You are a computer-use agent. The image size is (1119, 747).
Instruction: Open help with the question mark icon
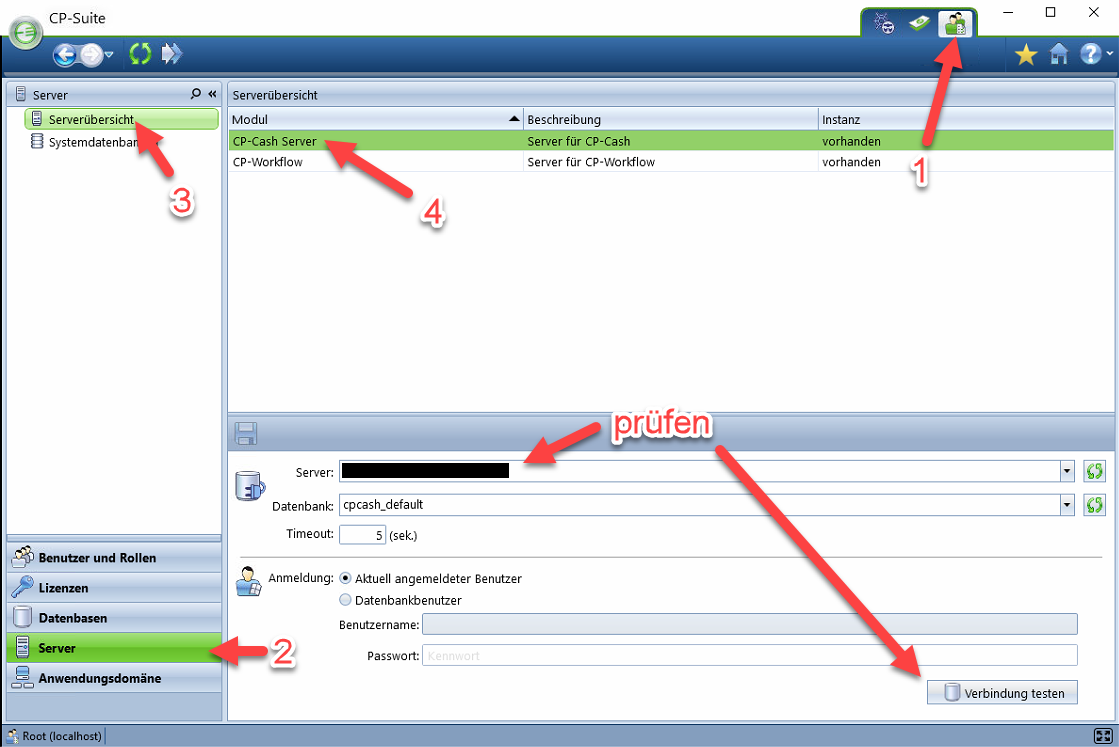pyautogui.click(x=1090, y=55)
